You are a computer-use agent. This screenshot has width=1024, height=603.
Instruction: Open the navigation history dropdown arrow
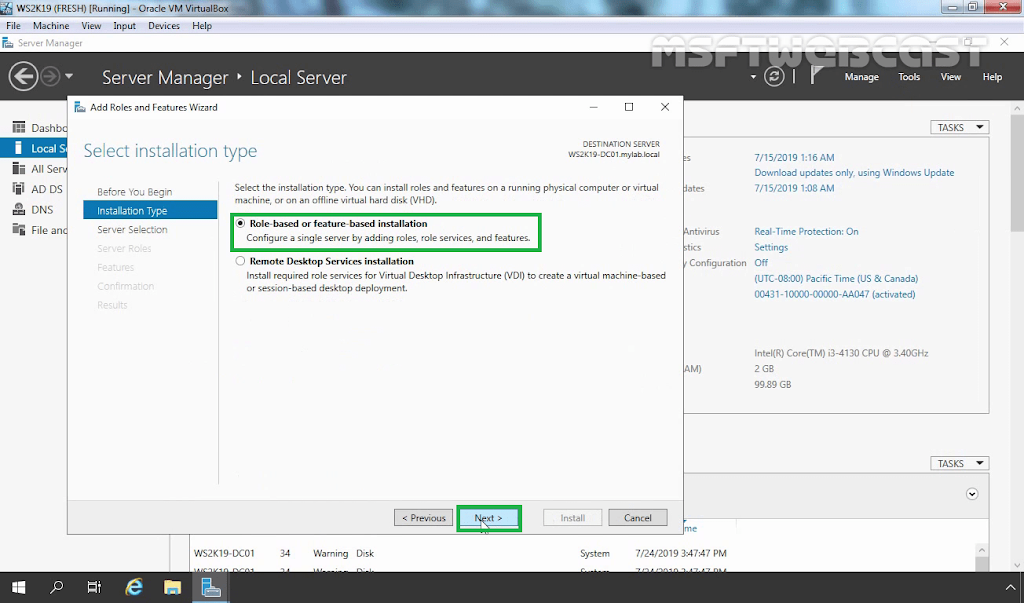pos(69,76)
